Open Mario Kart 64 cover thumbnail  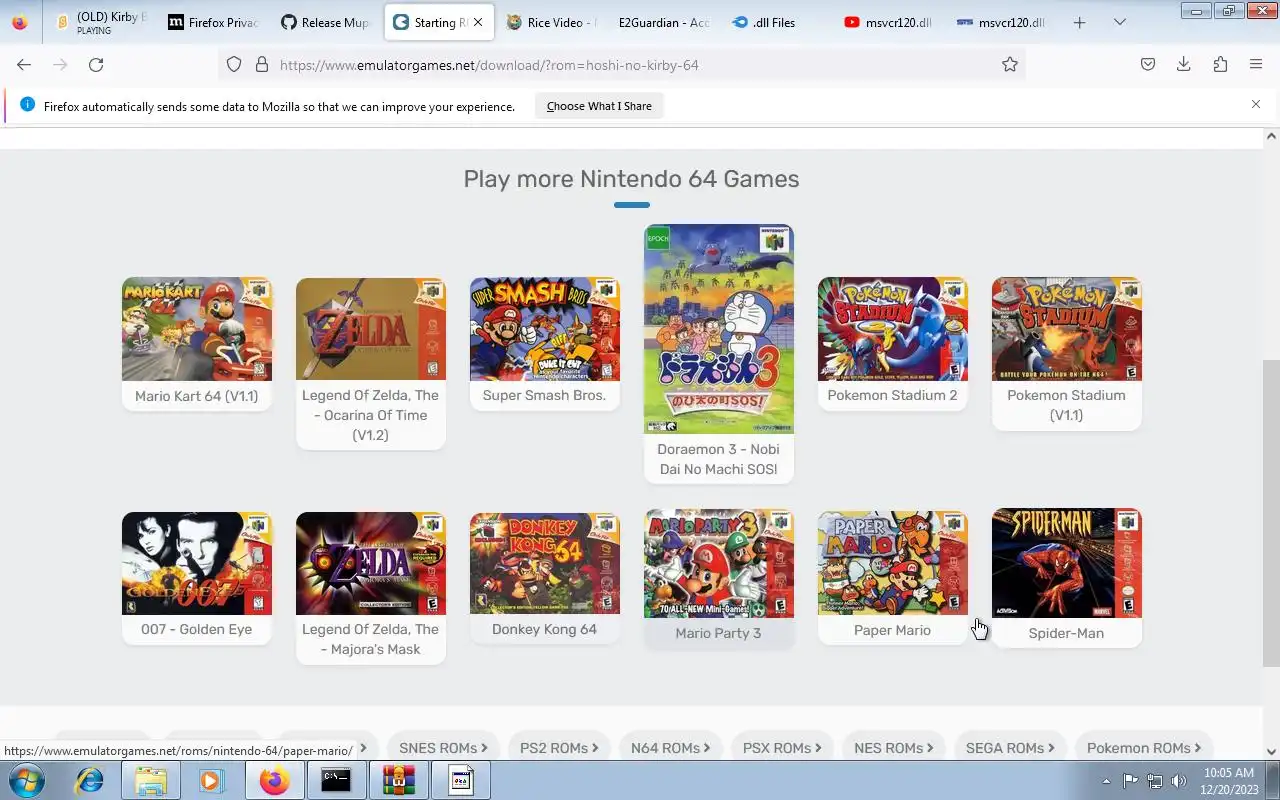click(x=197, y=329)
